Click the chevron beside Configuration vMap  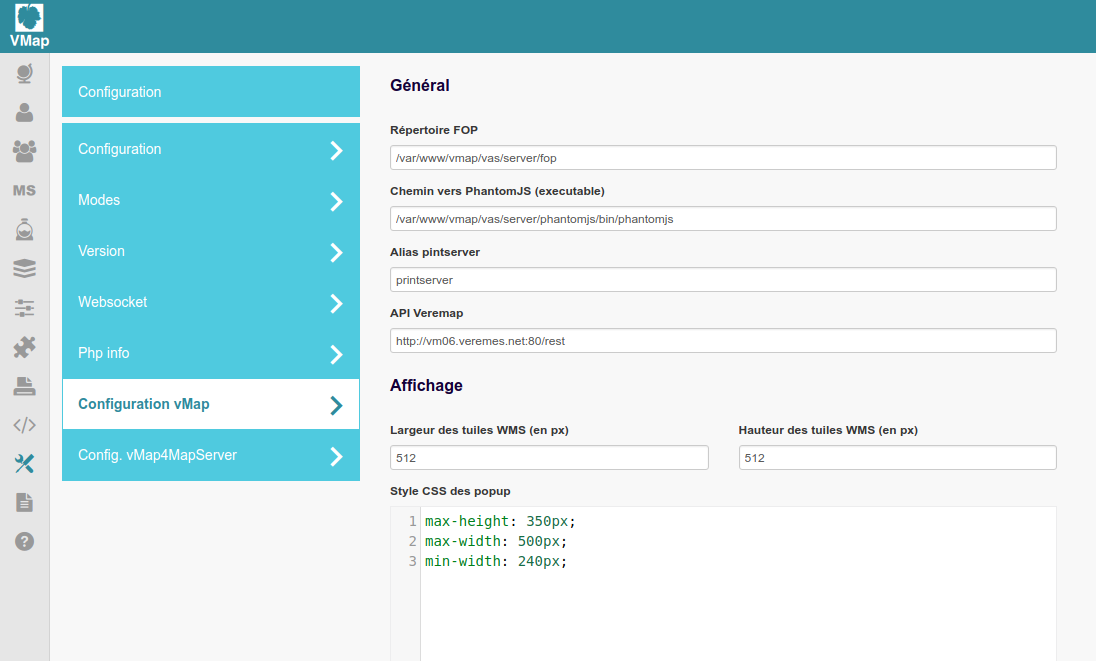pyautogui.click(x=336, y=405)
